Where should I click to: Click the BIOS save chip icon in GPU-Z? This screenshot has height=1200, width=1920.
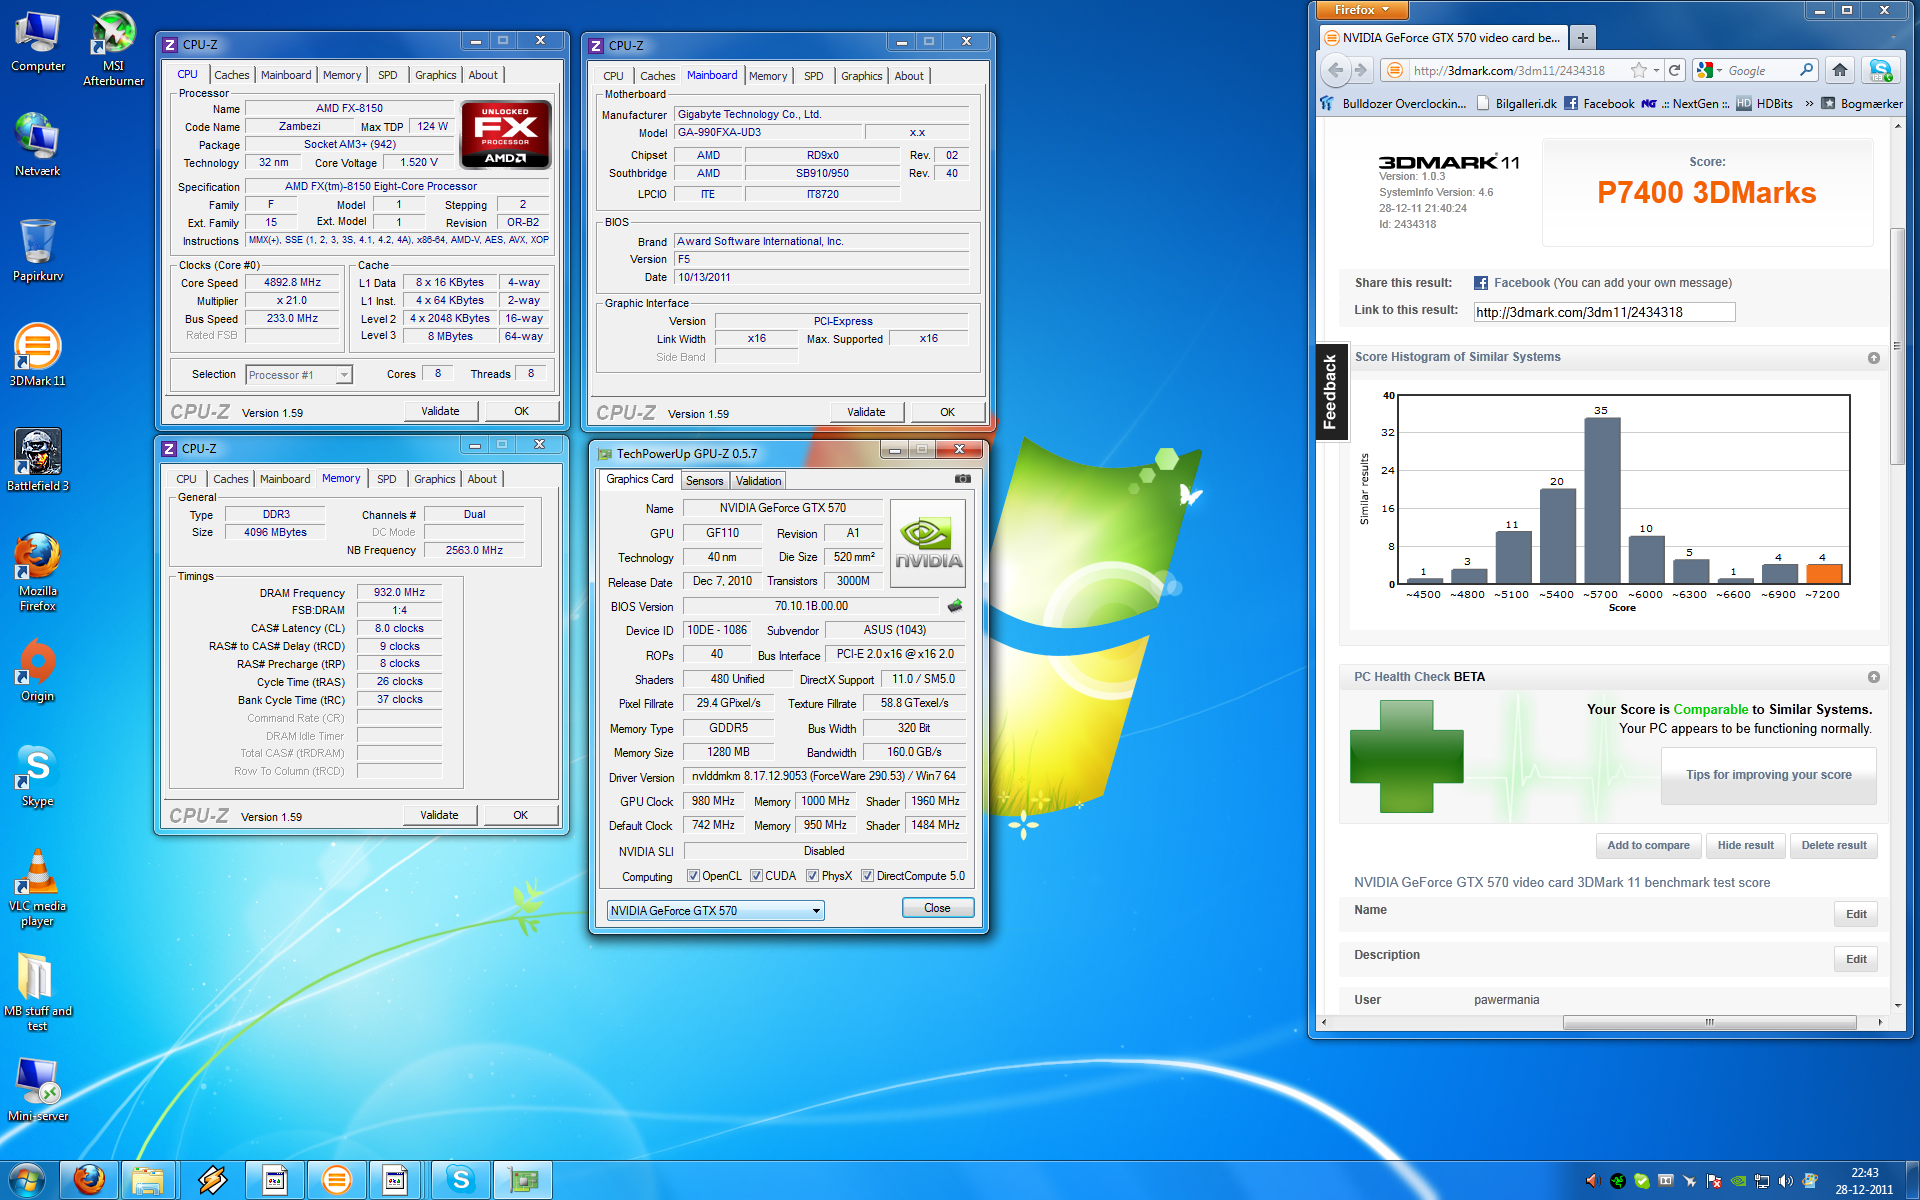[955, 606]
